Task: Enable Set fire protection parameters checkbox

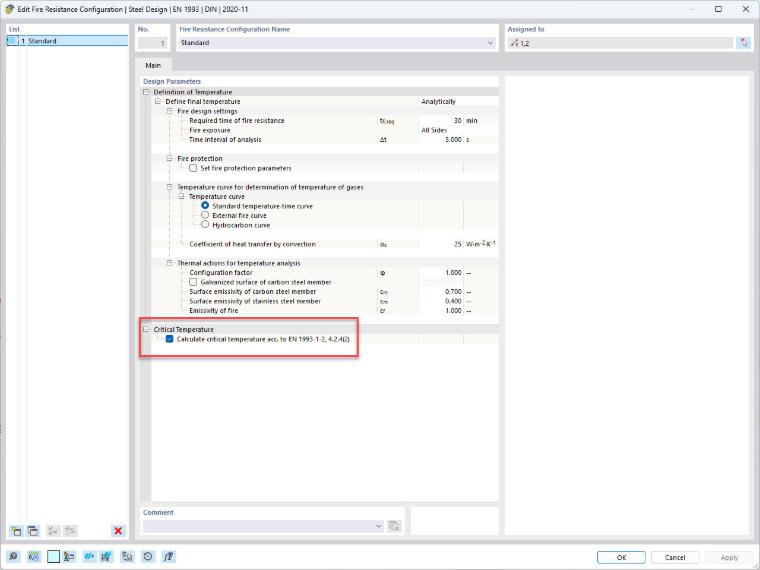Action: coord(193,168)
